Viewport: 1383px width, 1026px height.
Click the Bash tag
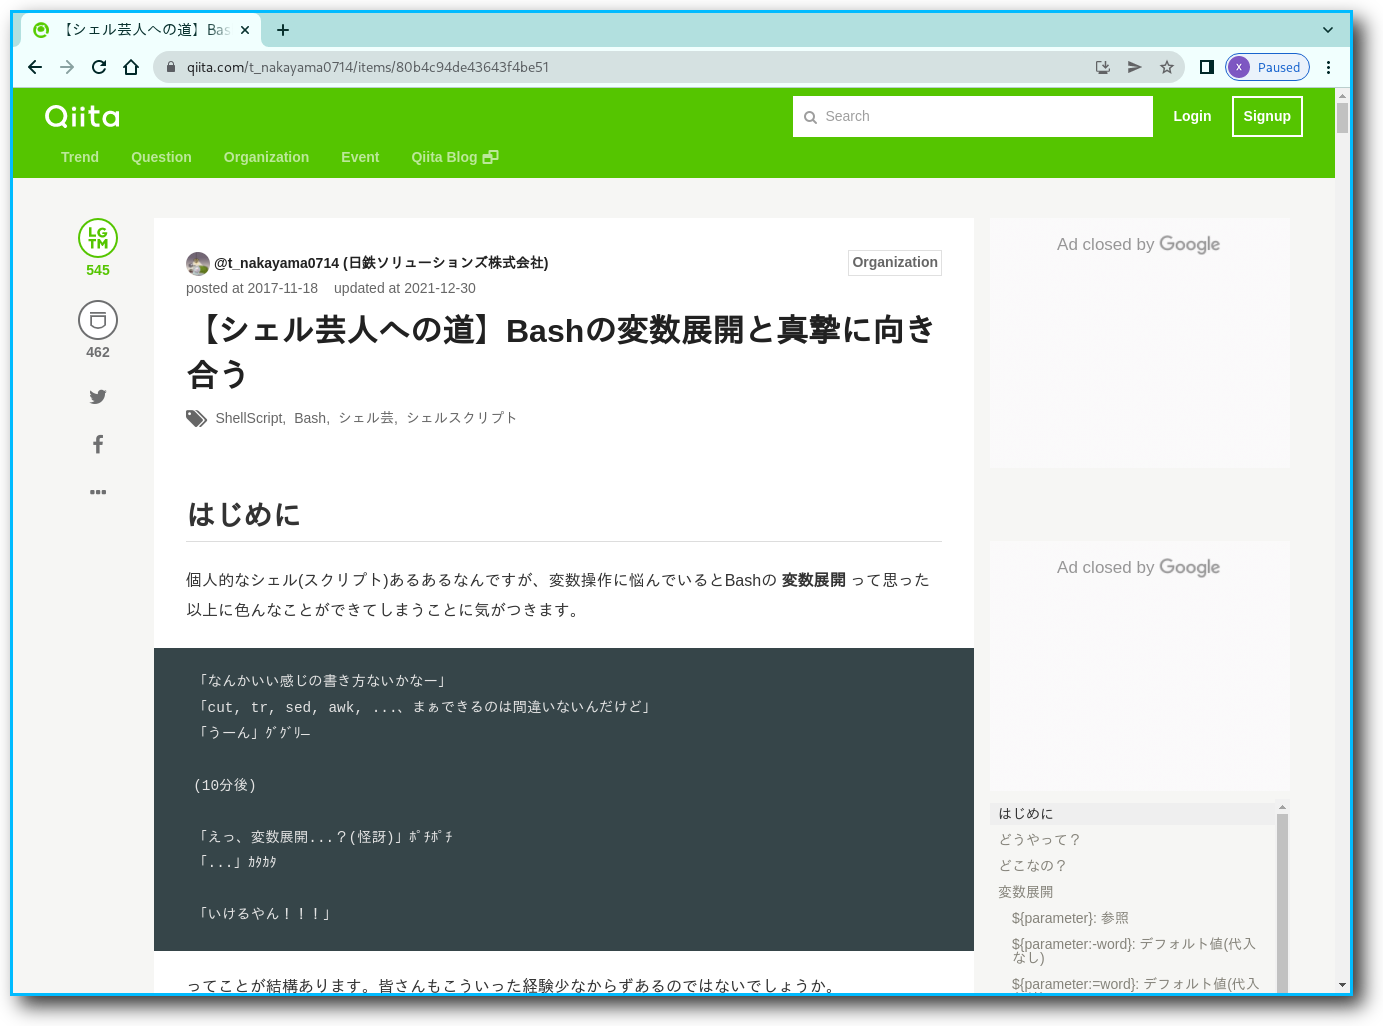pos(310,418)
